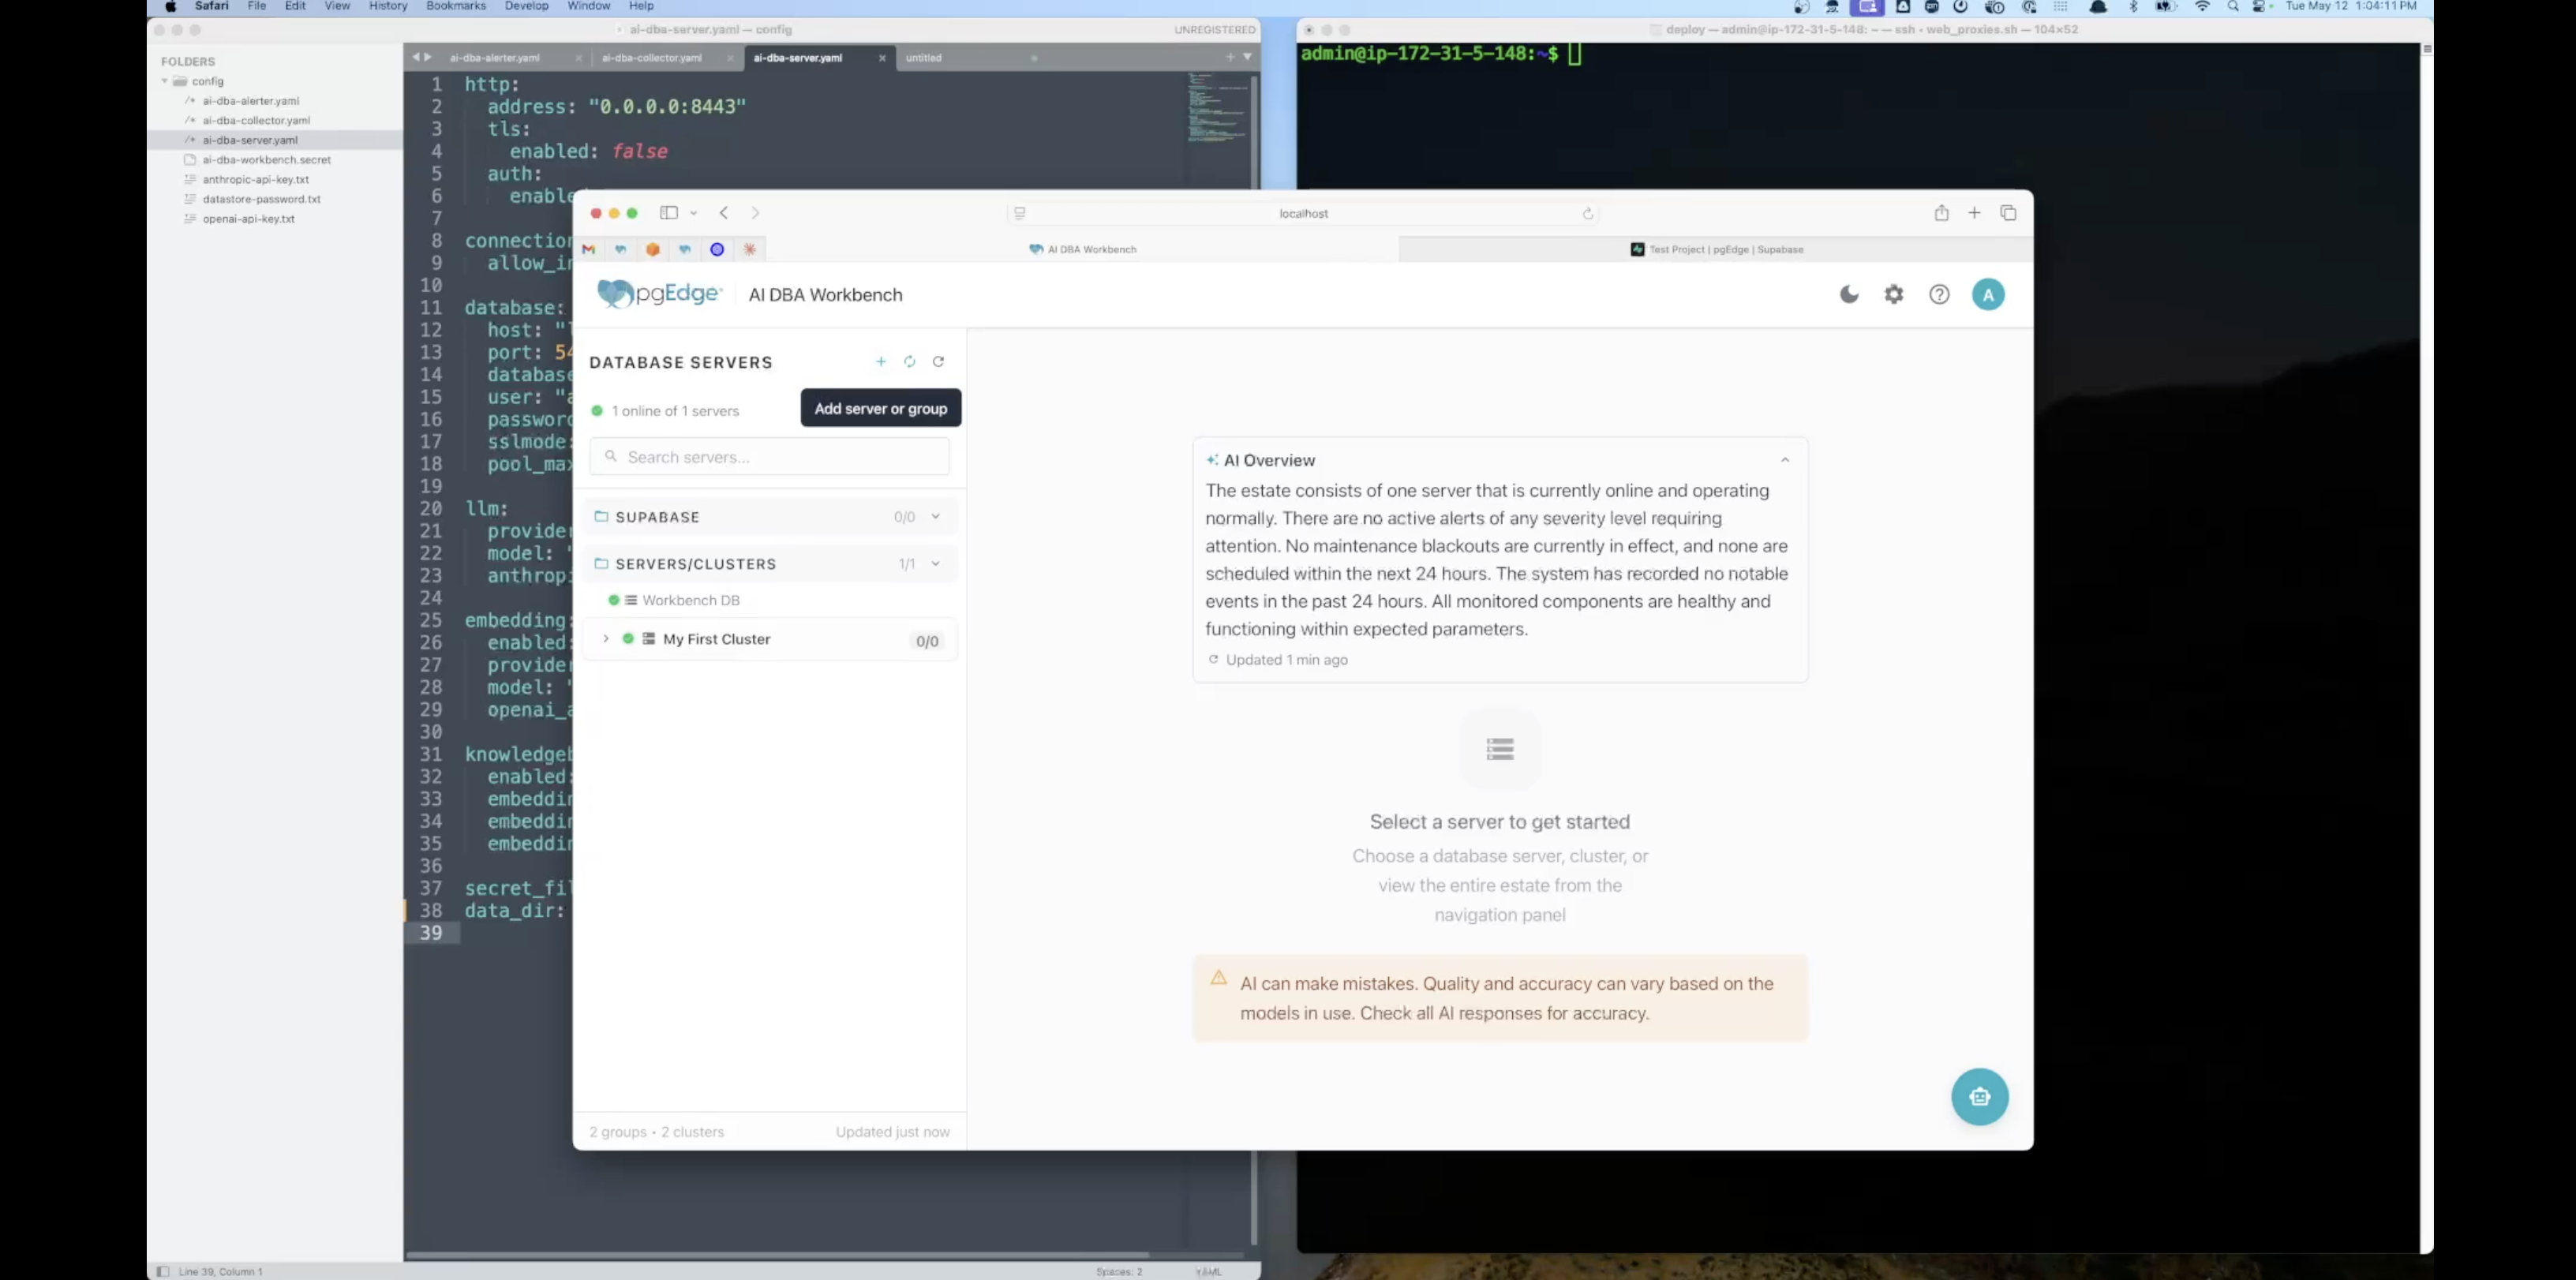Open anthropic-api-key.txt in the Sublime sidebar
The height and width of the screenshot is (1280, 2576).
[256, 179]
